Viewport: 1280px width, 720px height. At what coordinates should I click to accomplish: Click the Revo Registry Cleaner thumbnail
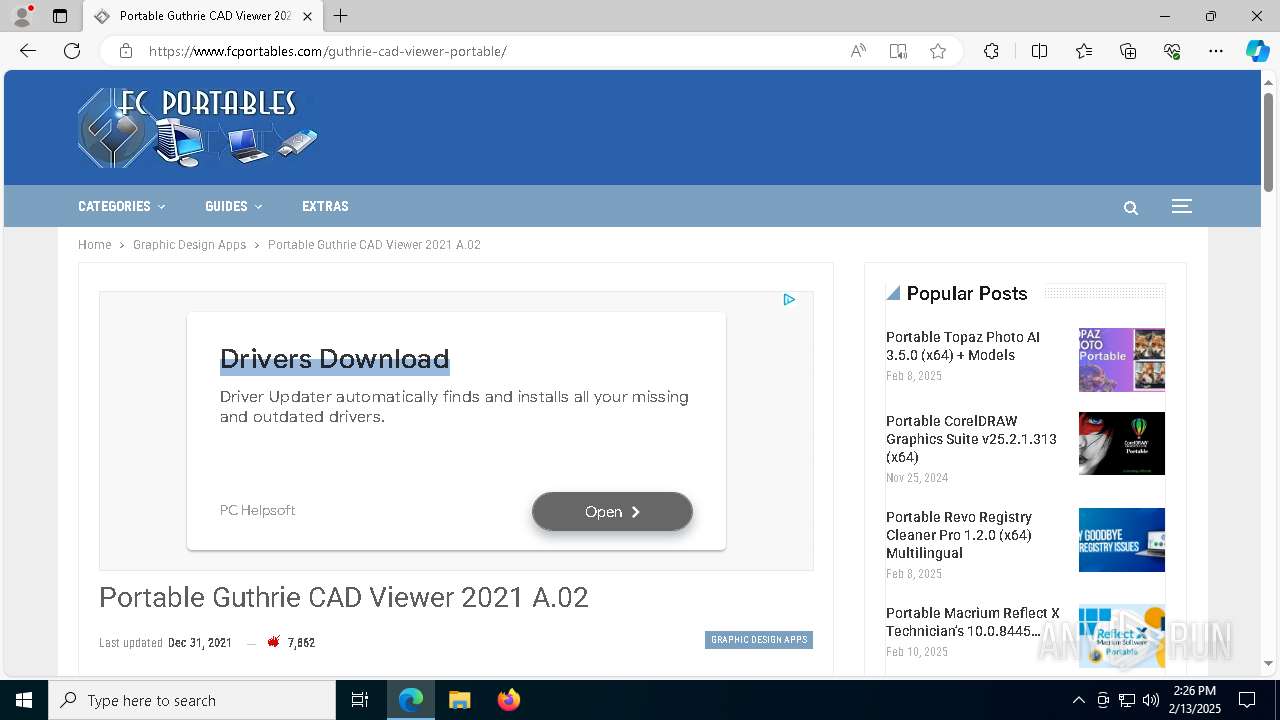click(x=1122, y=540)
